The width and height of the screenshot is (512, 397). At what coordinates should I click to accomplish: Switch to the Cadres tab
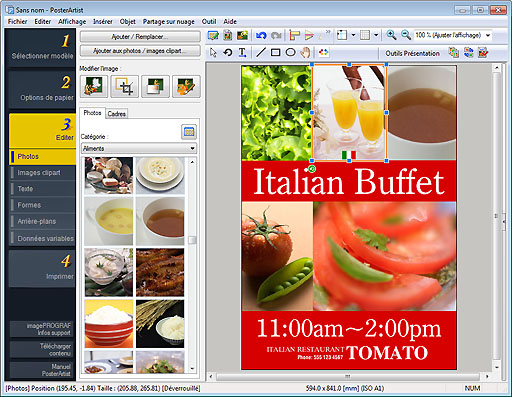tap(117, 114)
